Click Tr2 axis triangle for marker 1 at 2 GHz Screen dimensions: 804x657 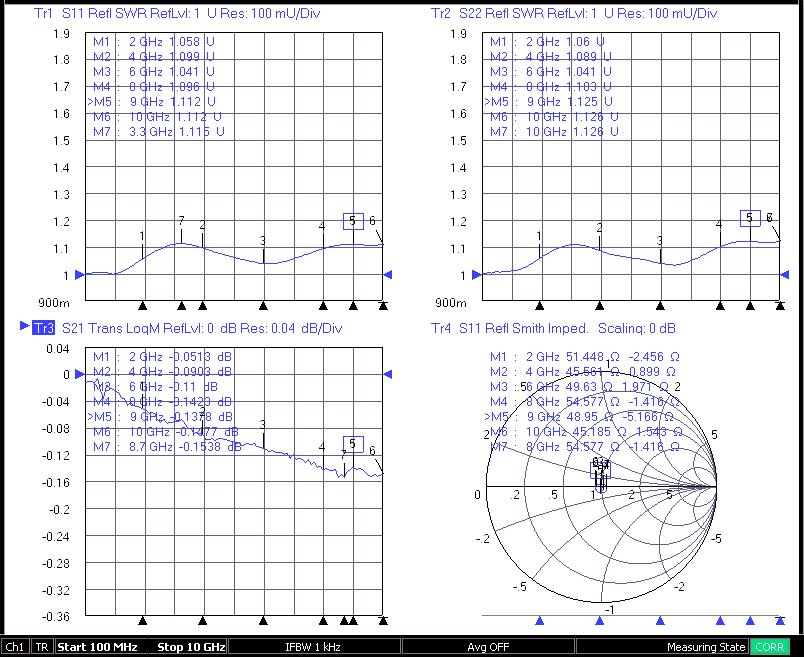coord(539,306)
